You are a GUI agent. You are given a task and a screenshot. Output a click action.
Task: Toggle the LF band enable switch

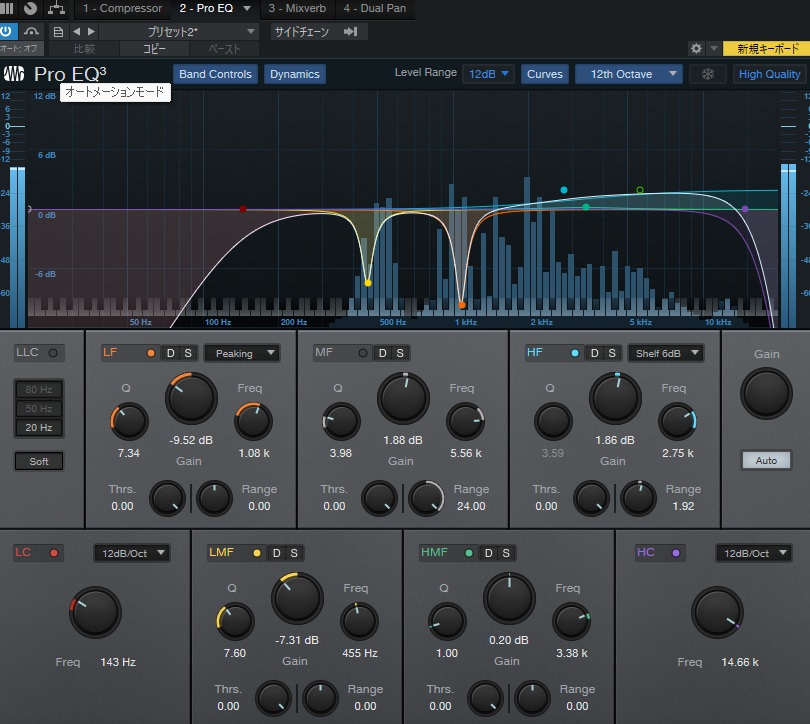point(151,353)
